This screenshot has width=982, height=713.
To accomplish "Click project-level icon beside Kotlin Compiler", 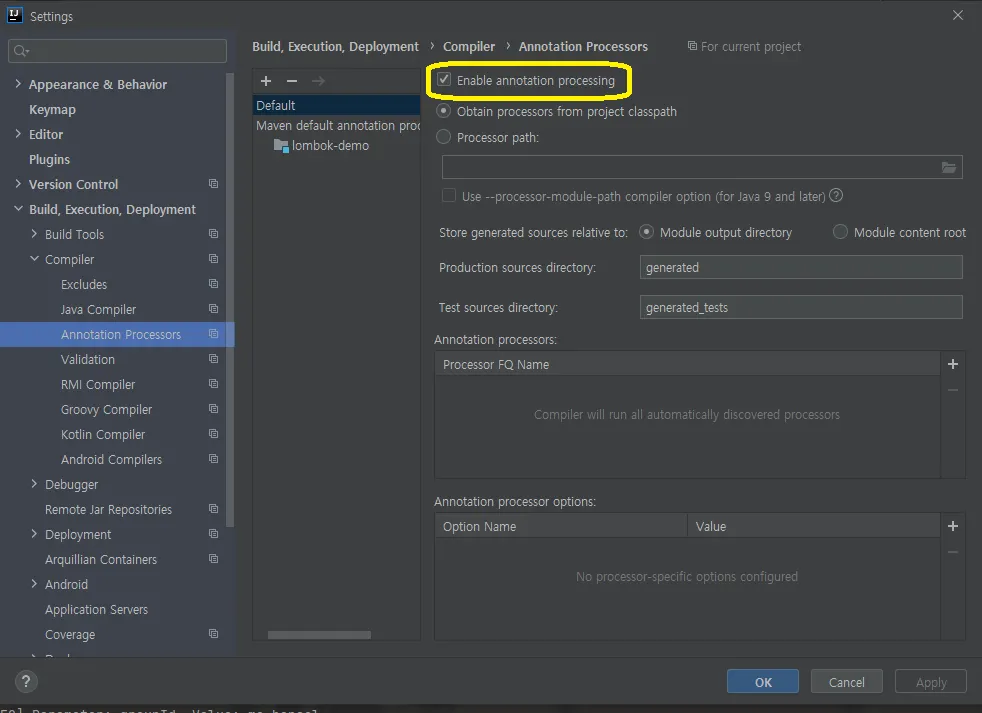I will [x=214, y=434].
